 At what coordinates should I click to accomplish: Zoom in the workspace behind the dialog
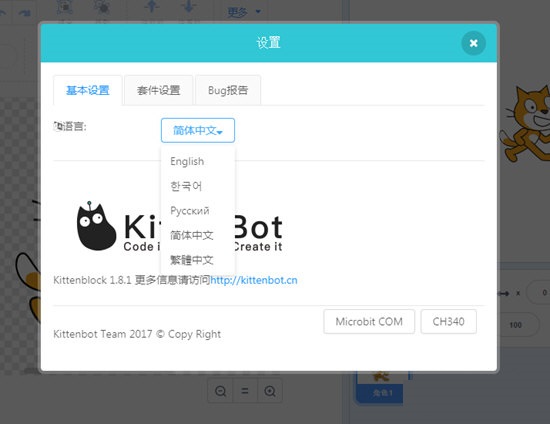pos(270,391)
